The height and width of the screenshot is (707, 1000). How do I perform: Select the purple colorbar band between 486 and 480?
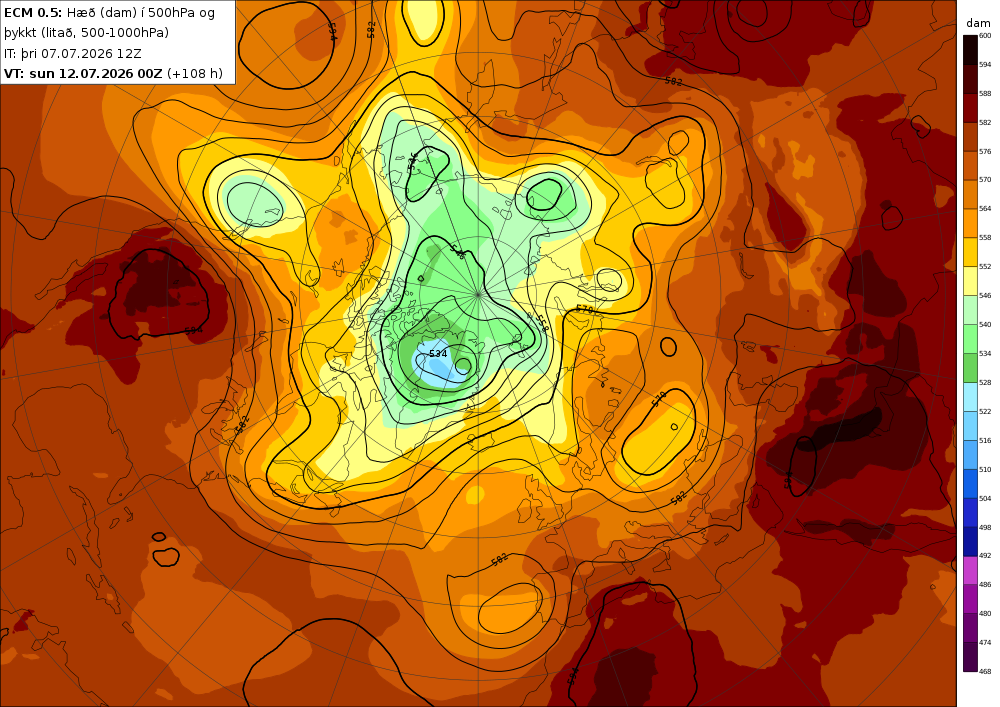[x=970, y=599]
